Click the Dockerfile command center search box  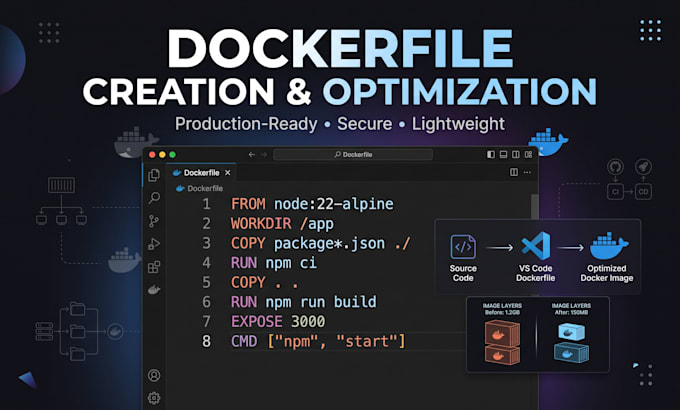[x=353, y=154]
